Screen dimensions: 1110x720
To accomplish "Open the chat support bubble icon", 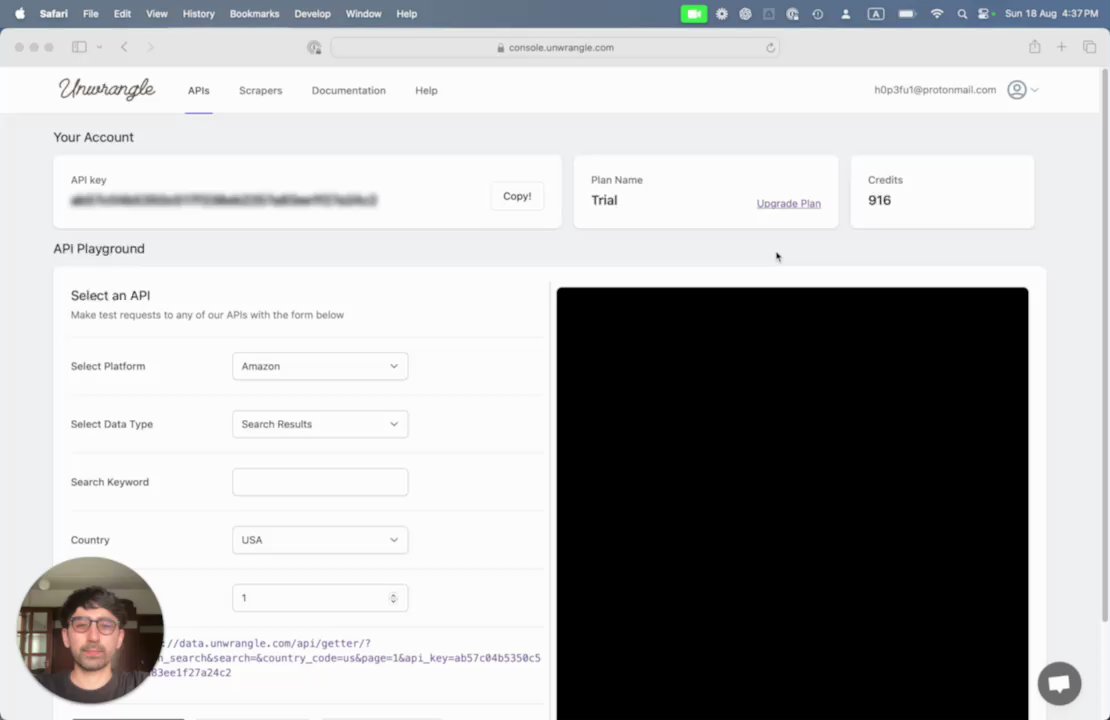I will (x=1059, y=683).
